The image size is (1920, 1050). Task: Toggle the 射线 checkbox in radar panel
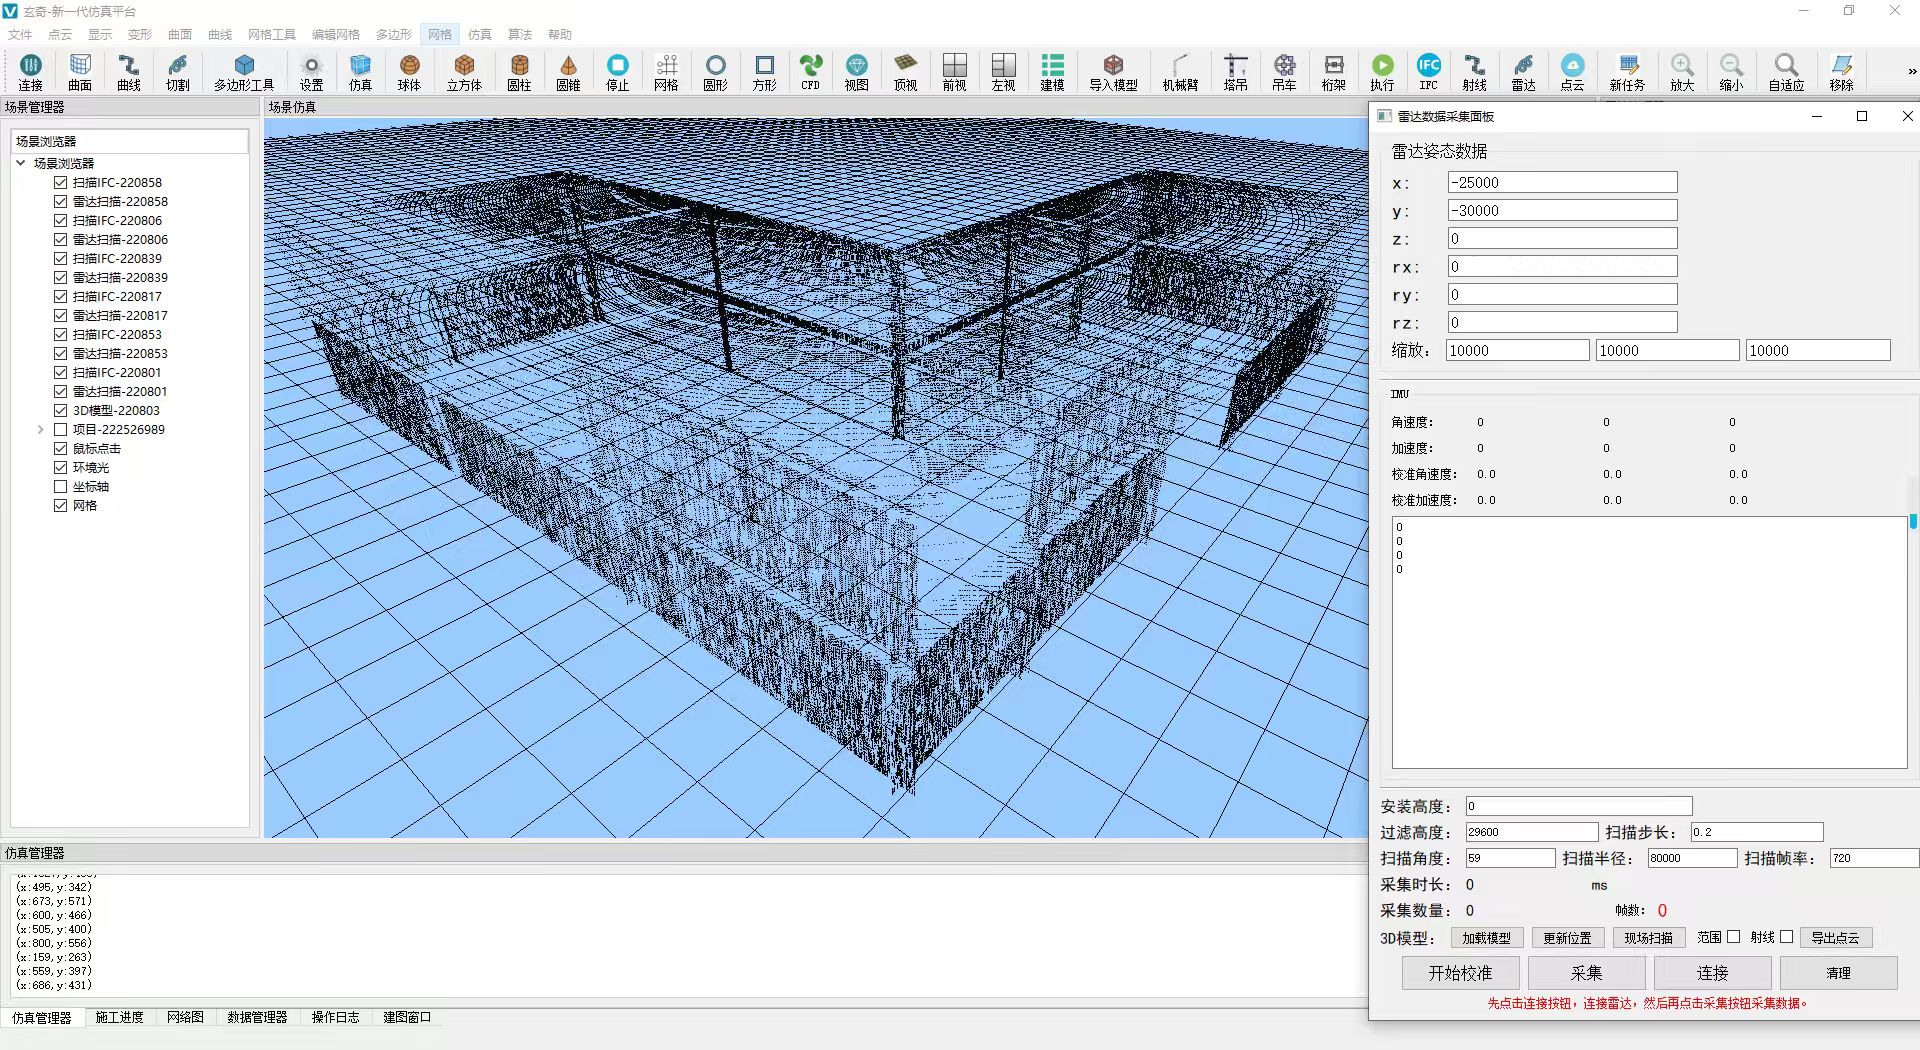[x=1786, y=937]
